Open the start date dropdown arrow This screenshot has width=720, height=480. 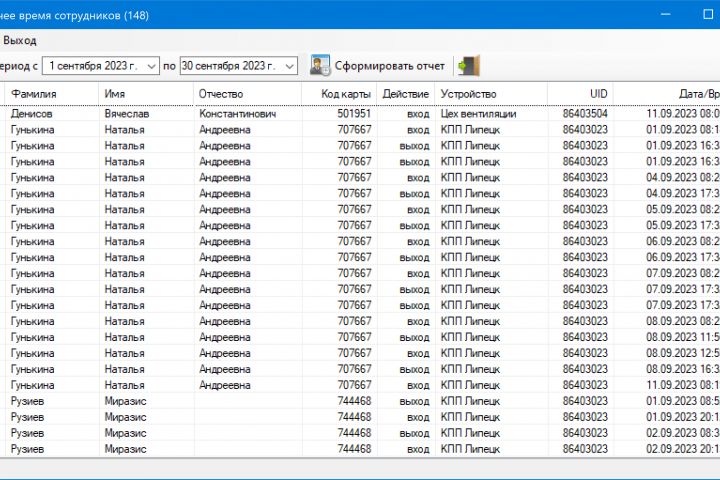click(x=152, y=66)
